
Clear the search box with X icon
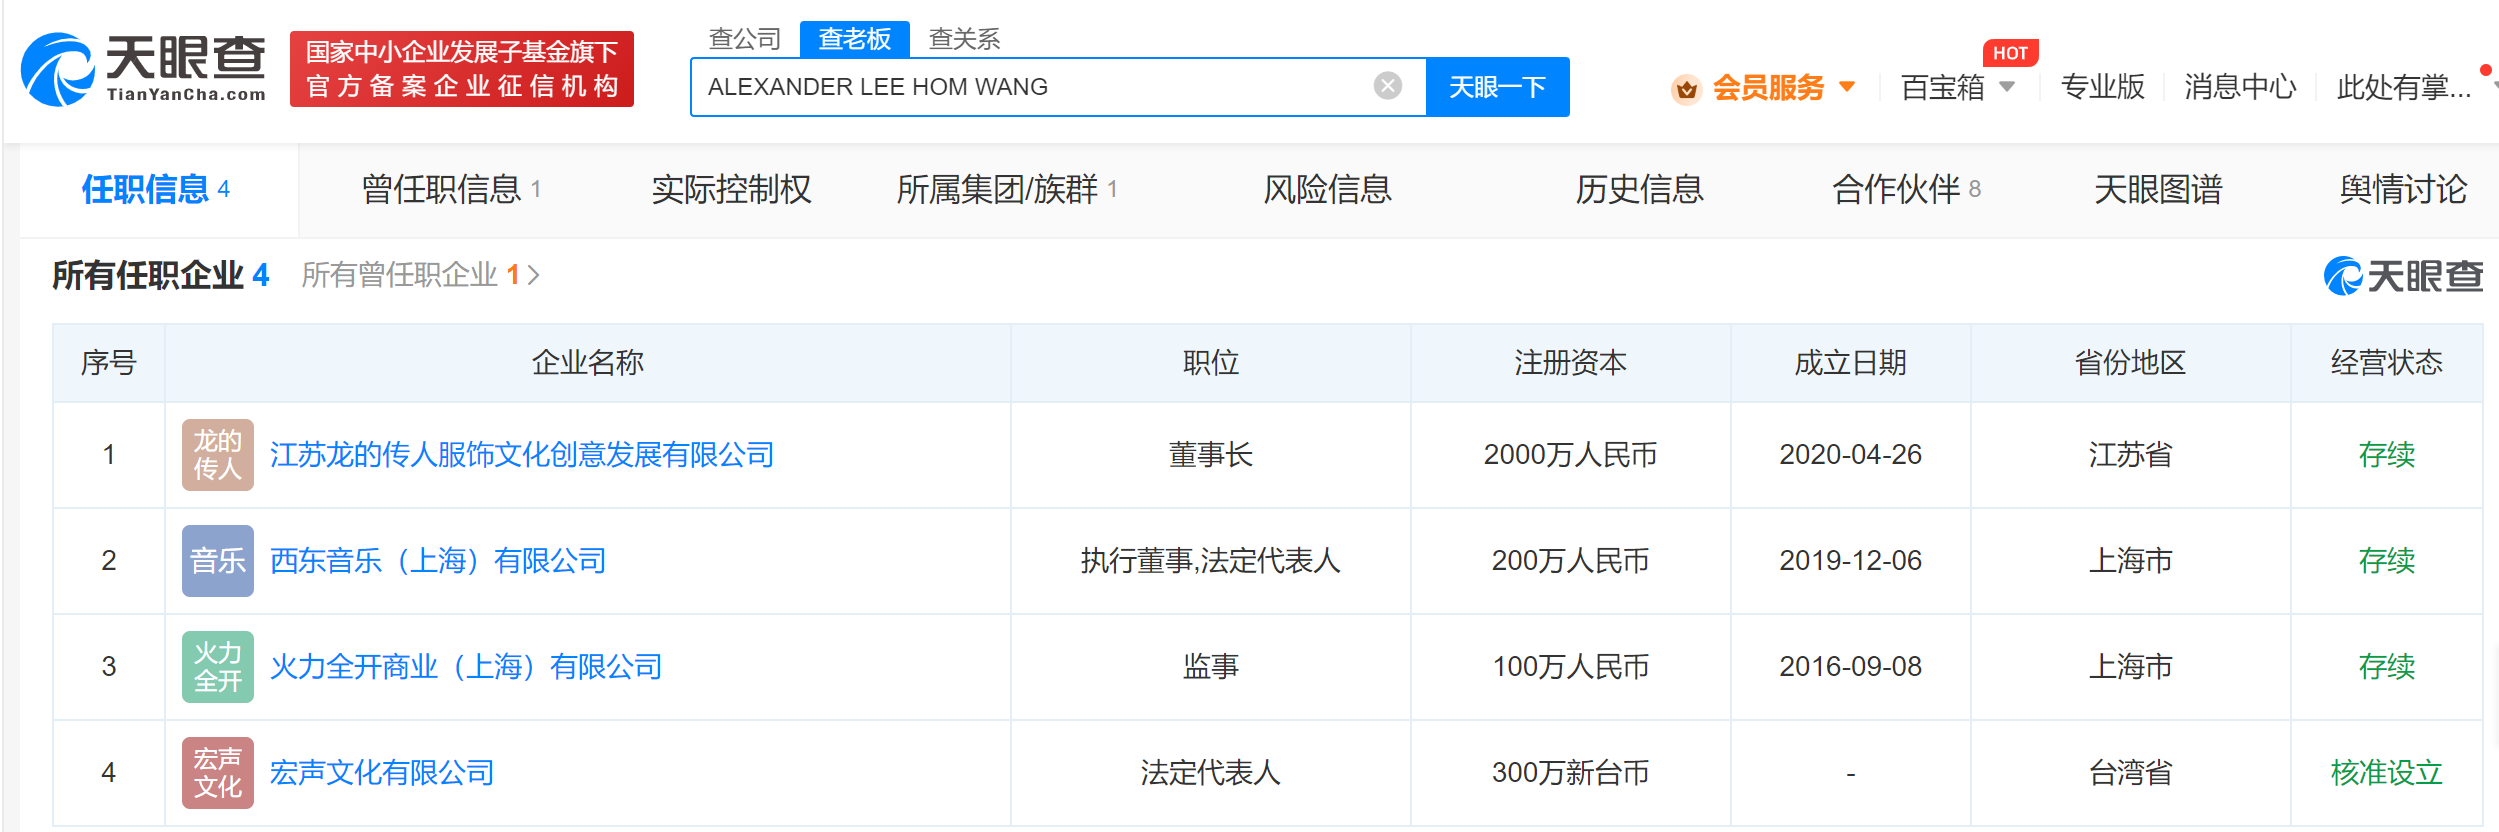point(1387,87)
